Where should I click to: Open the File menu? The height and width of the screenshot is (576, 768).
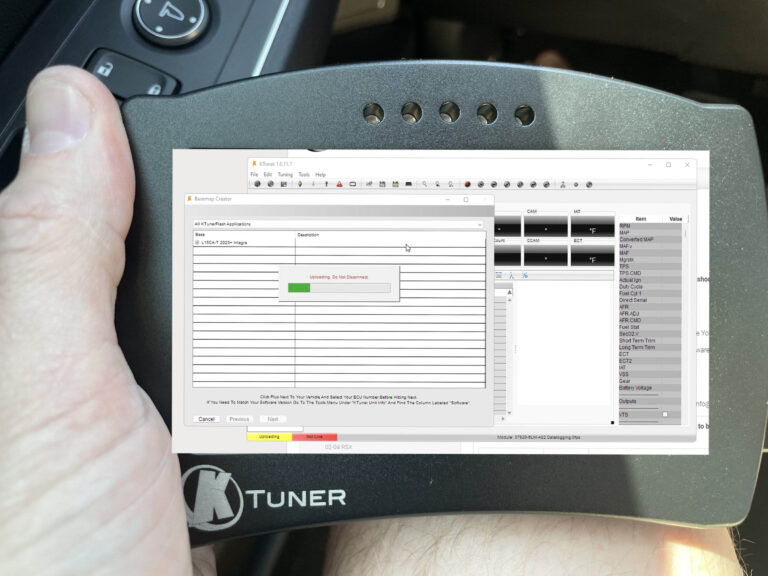(254, 174)
